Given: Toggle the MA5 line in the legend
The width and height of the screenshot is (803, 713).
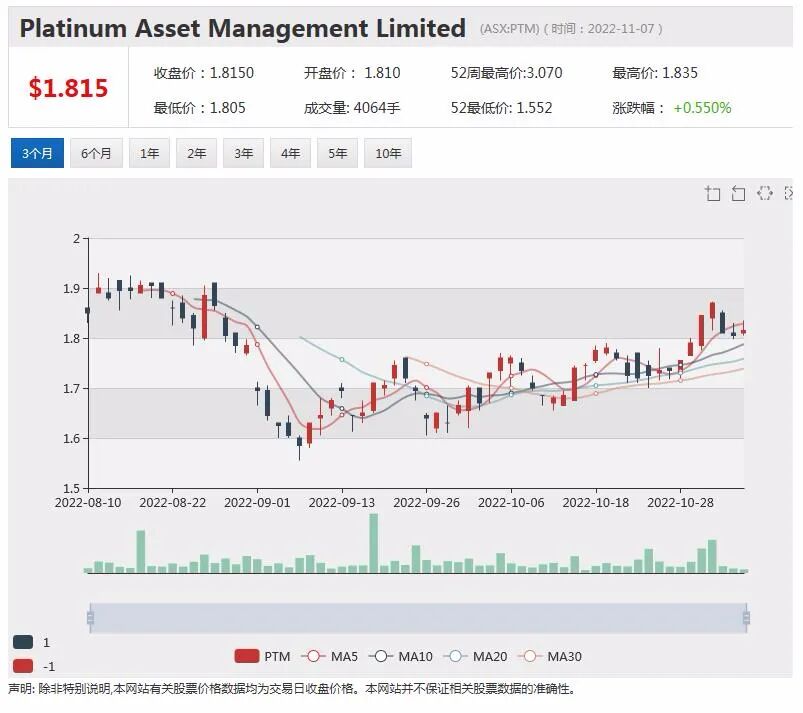Looking at the screenshot, I should point(329,656).
